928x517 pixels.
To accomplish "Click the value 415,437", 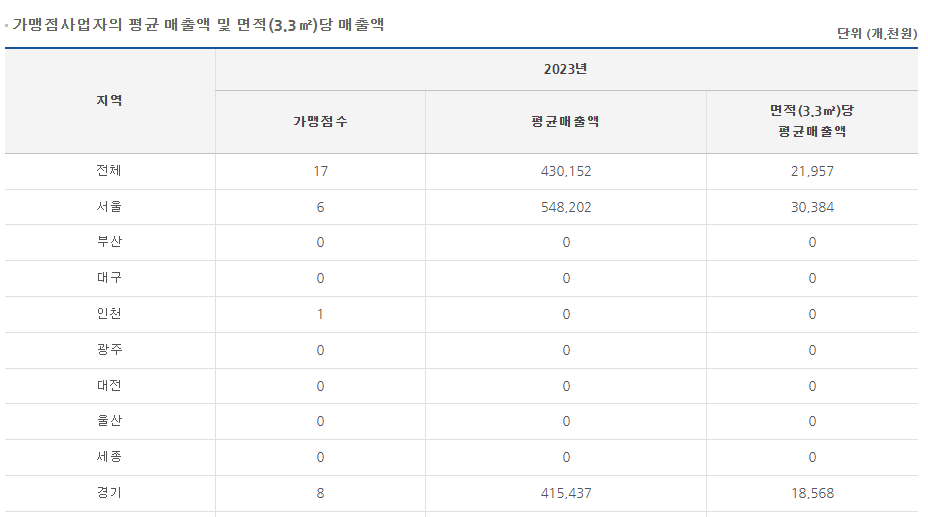I will pos(566,493).
